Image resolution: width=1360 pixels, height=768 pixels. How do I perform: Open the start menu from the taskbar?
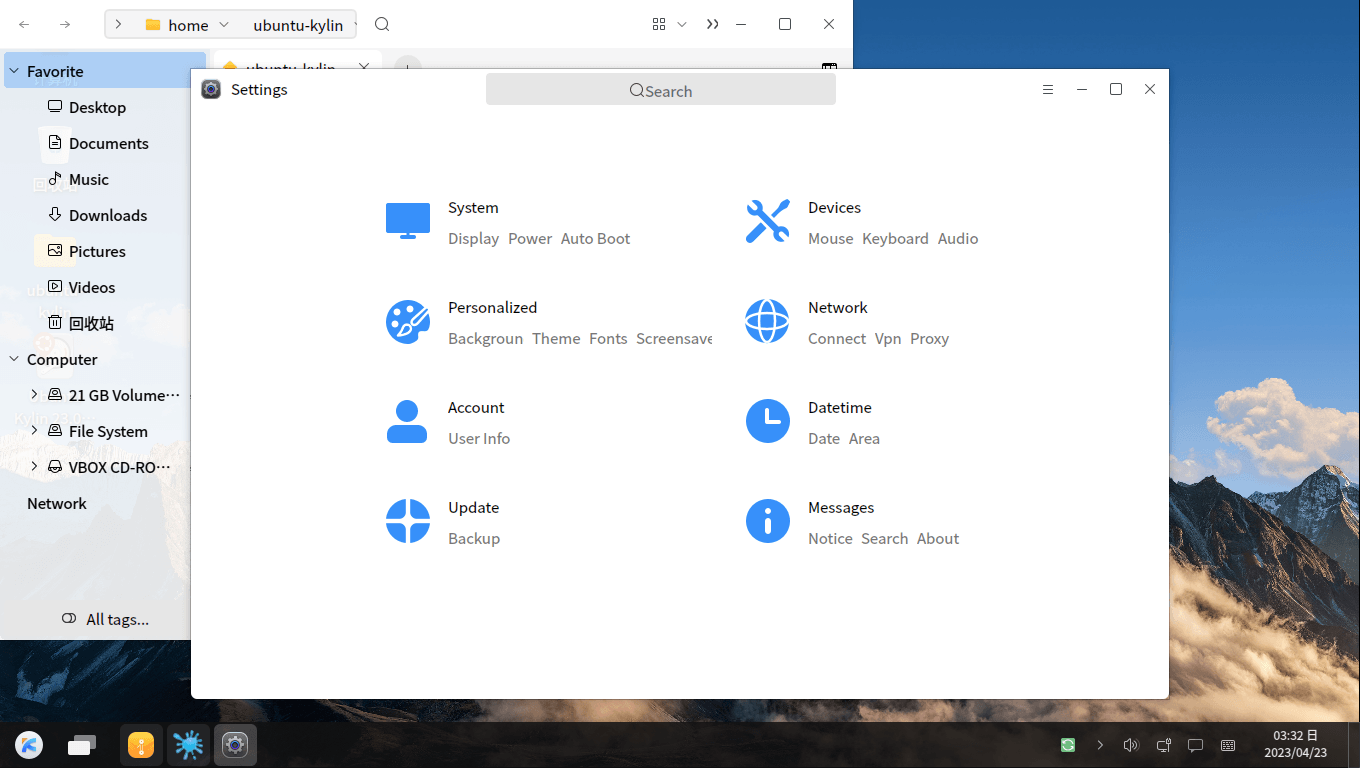pos(29,745)
